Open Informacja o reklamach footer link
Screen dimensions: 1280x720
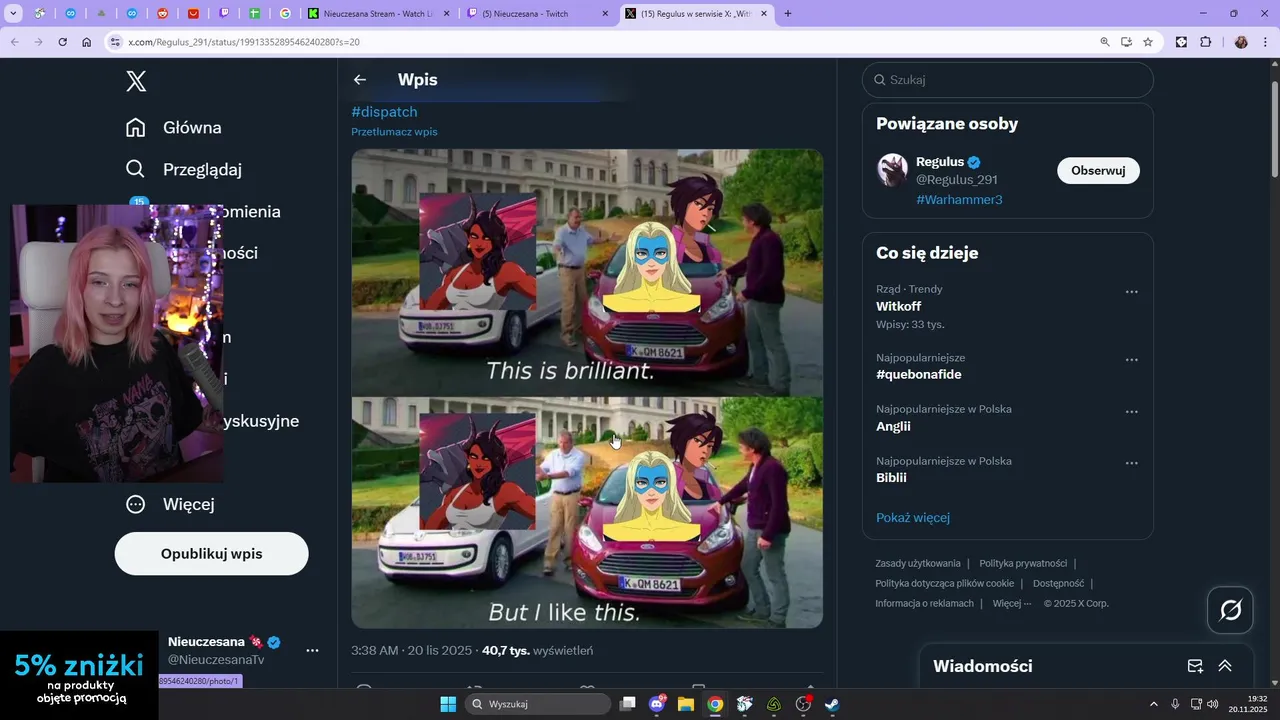click(924, 604)
